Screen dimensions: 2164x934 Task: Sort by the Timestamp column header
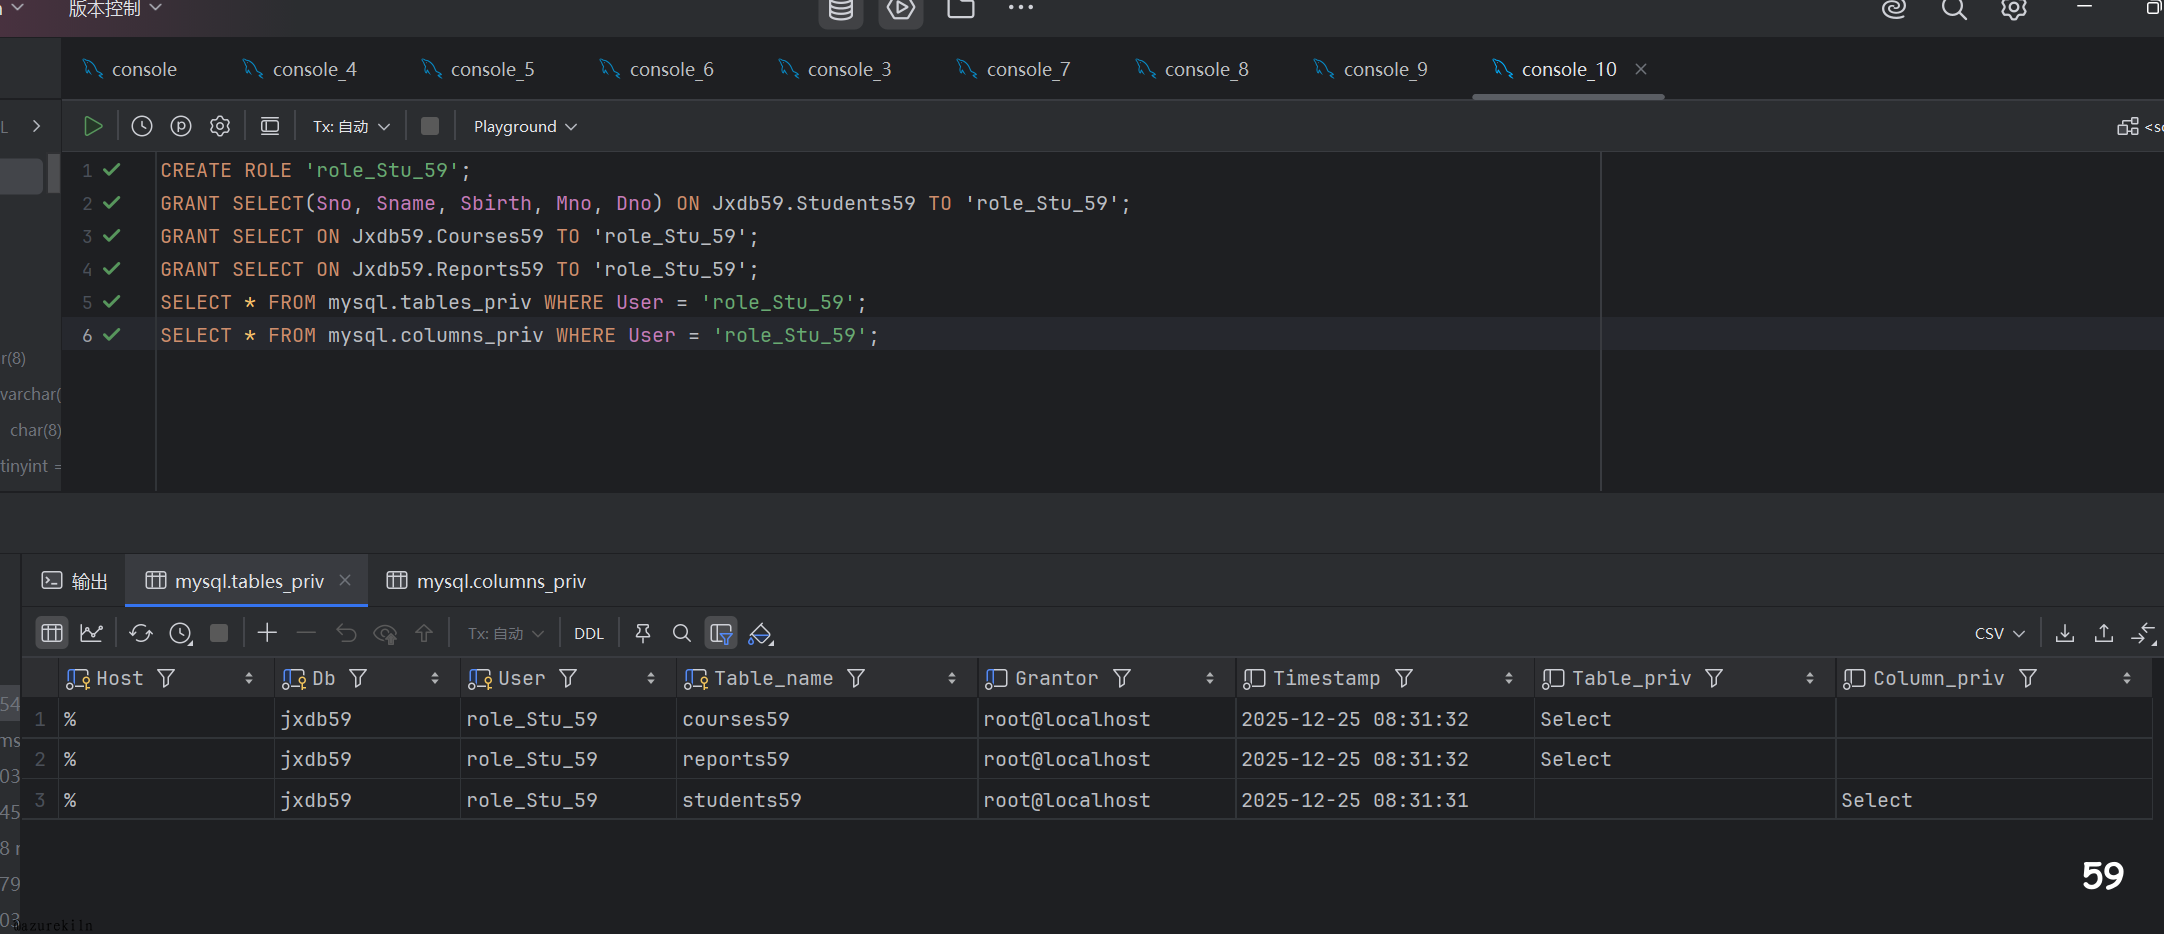click(x=1326, y=678)
